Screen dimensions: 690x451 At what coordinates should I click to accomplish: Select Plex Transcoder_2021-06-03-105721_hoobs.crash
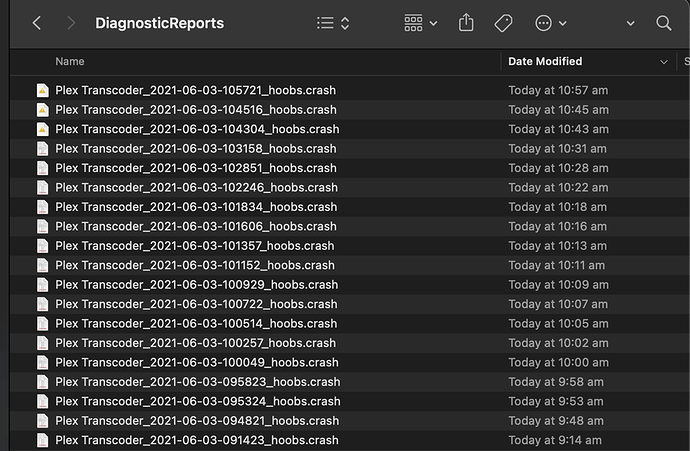point(195,90)
